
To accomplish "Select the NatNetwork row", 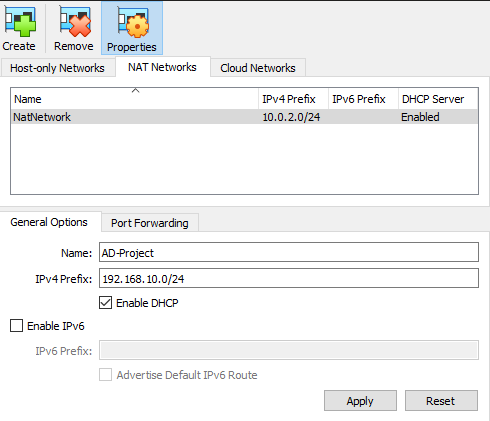I will coord(245,117).
